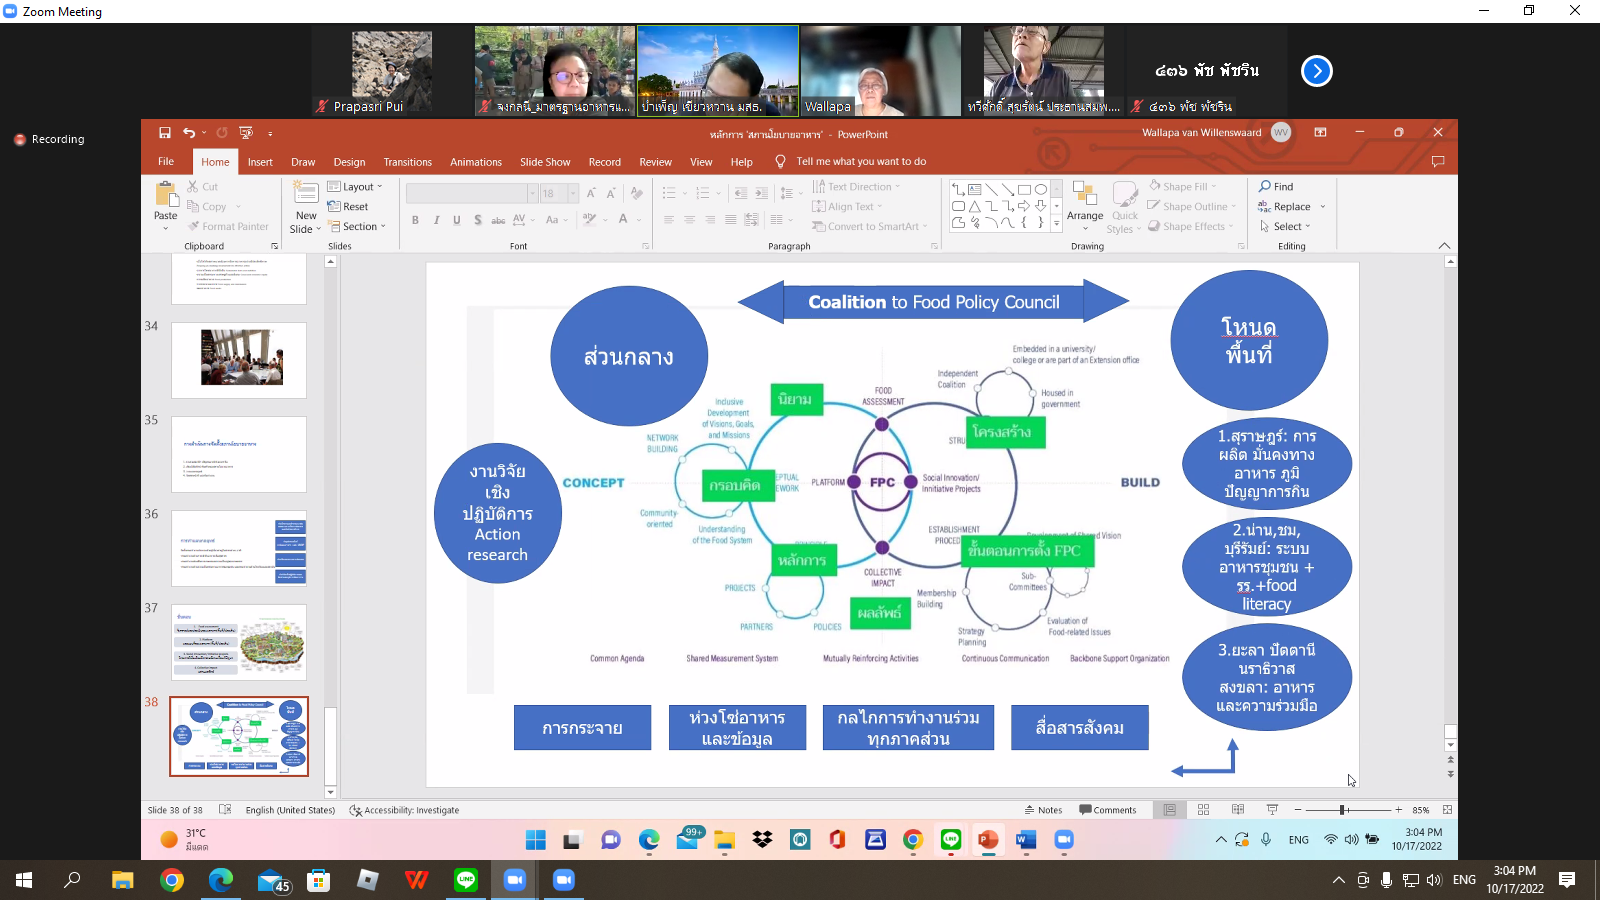
Task: Toggle underline formatting
Action: pos(456,219)
